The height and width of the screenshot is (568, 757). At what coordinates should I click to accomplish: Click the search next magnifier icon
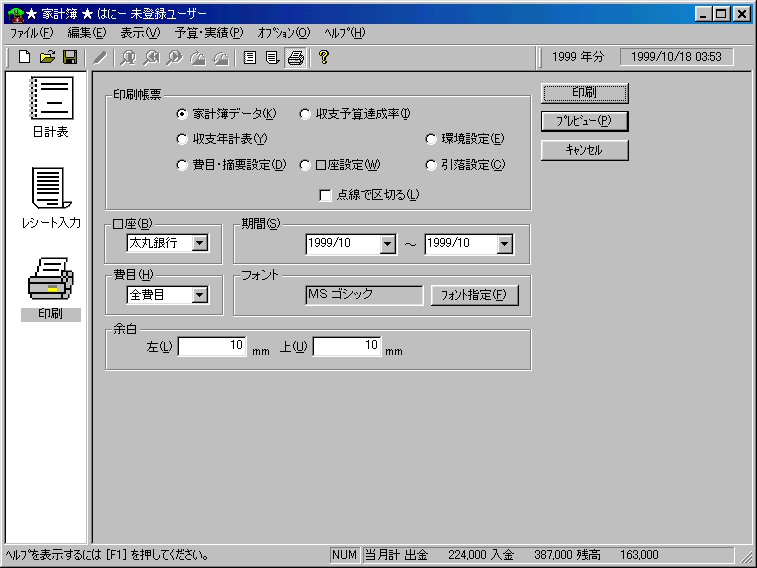point(174,57)
